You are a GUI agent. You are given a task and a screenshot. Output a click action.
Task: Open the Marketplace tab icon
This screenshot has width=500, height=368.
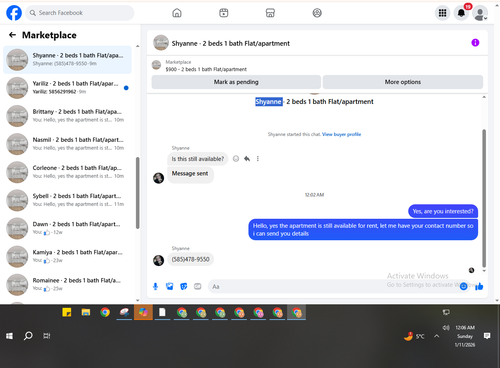(270, 13)
